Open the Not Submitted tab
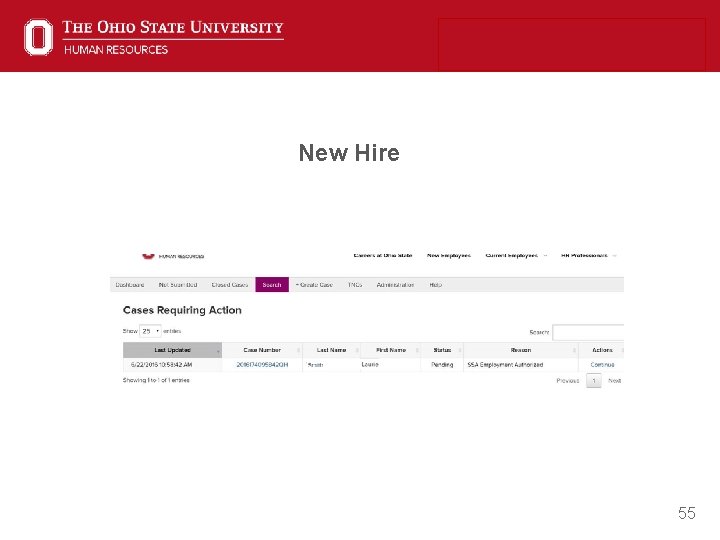Viewport: 720px width, 540px height. [178, 285]
